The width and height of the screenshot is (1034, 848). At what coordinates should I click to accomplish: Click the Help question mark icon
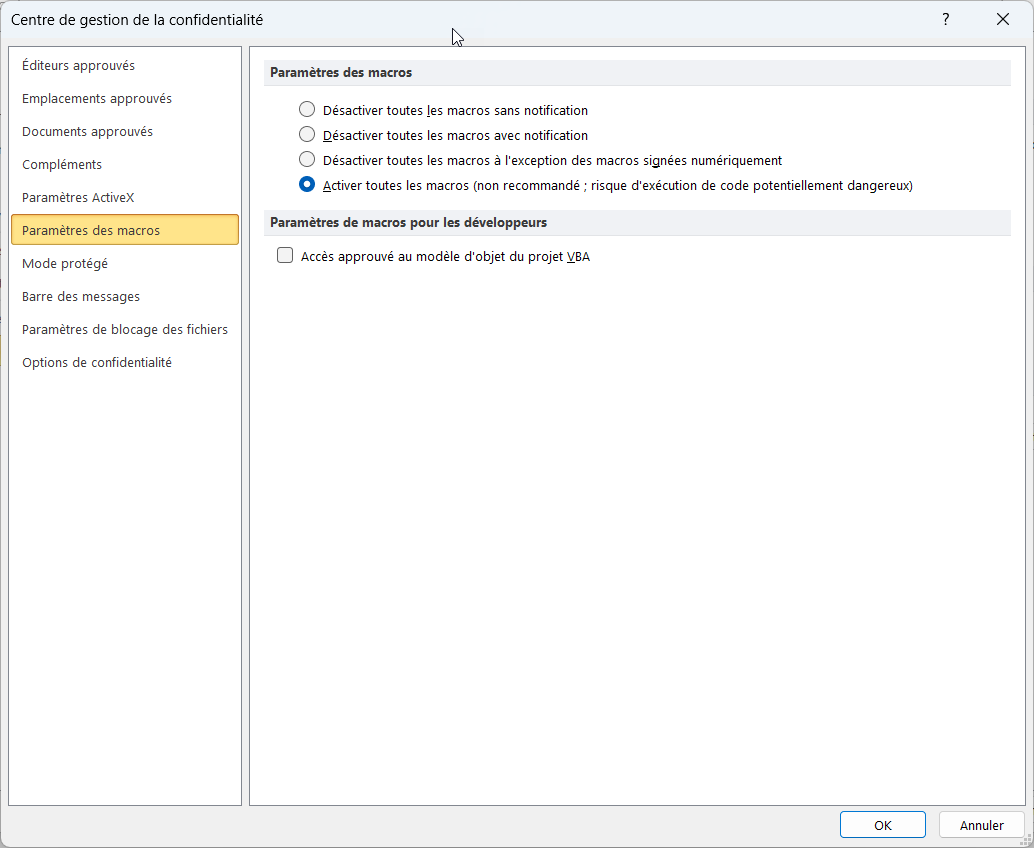[945, 19]
